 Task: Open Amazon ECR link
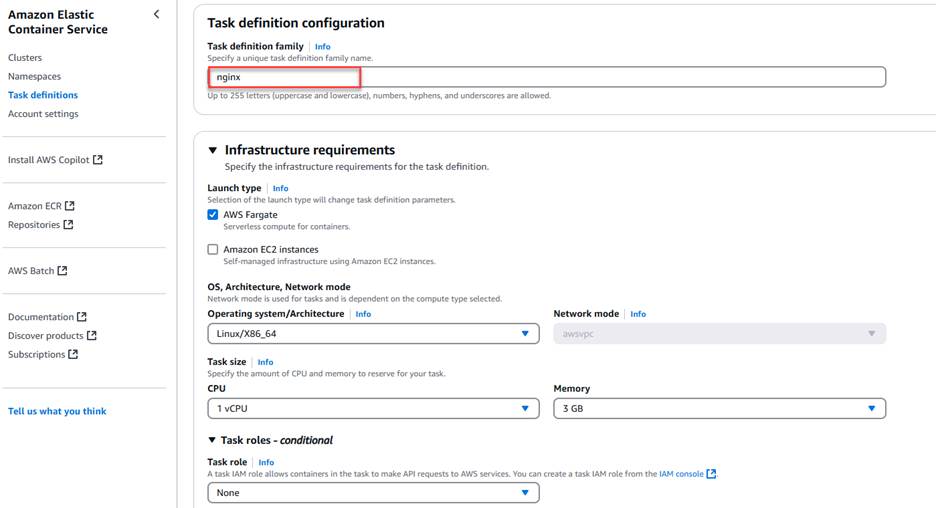click(35, 206)
